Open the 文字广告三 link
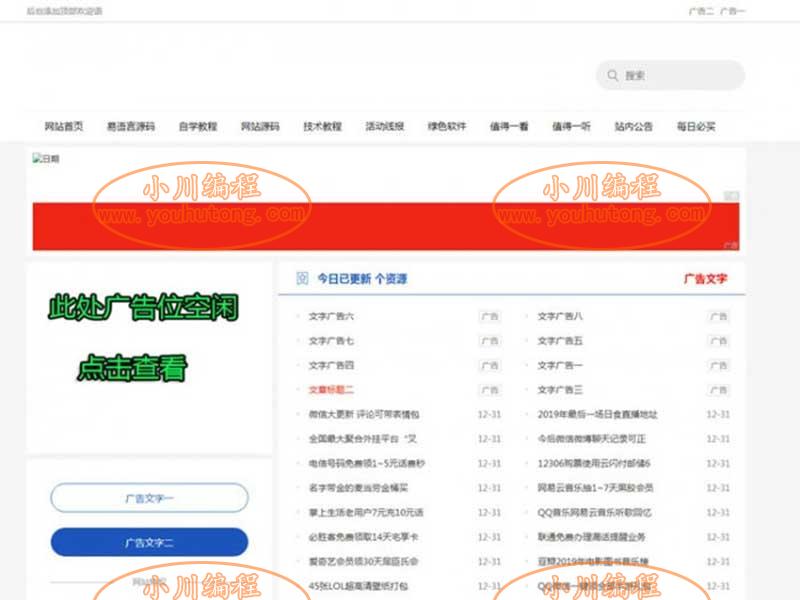The image size is (800, 600). point(560,390)
